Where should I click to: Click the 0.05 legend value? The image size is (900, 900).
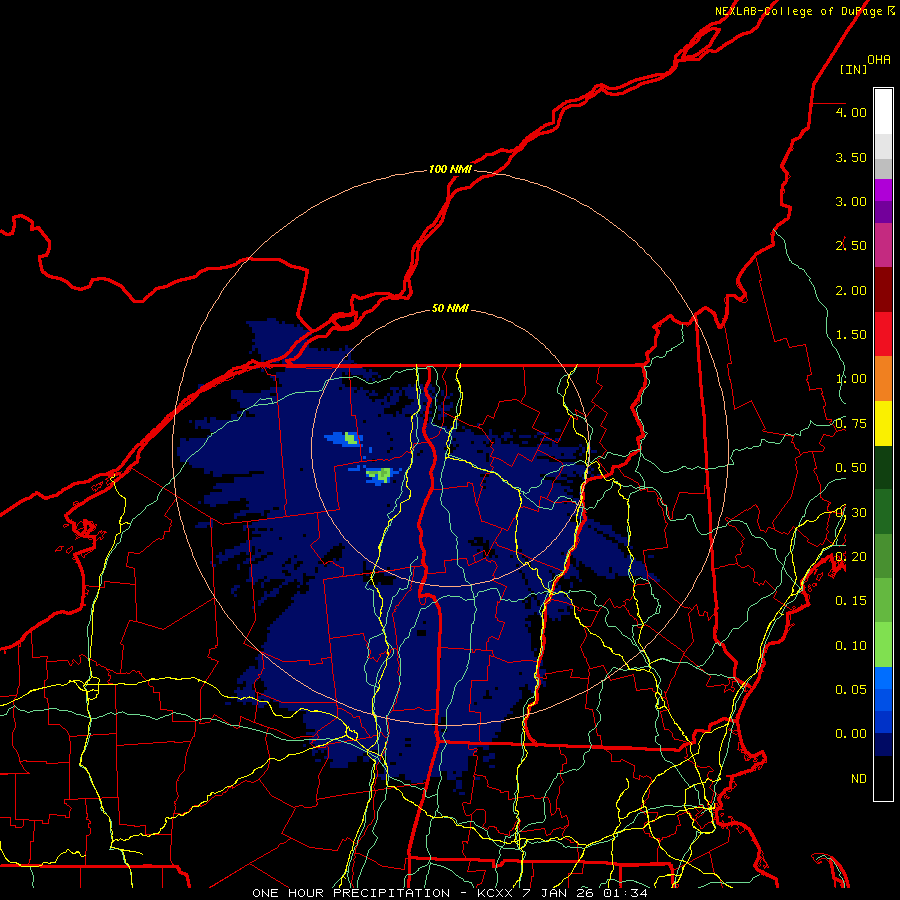tap(851, 689)
